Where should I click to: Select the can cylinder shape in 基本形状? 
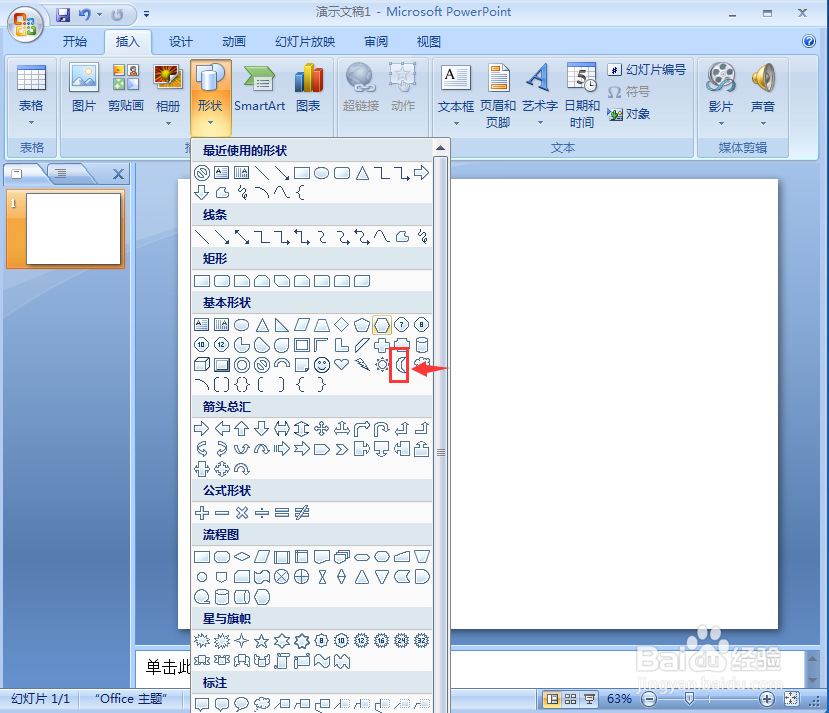point(421,345)
